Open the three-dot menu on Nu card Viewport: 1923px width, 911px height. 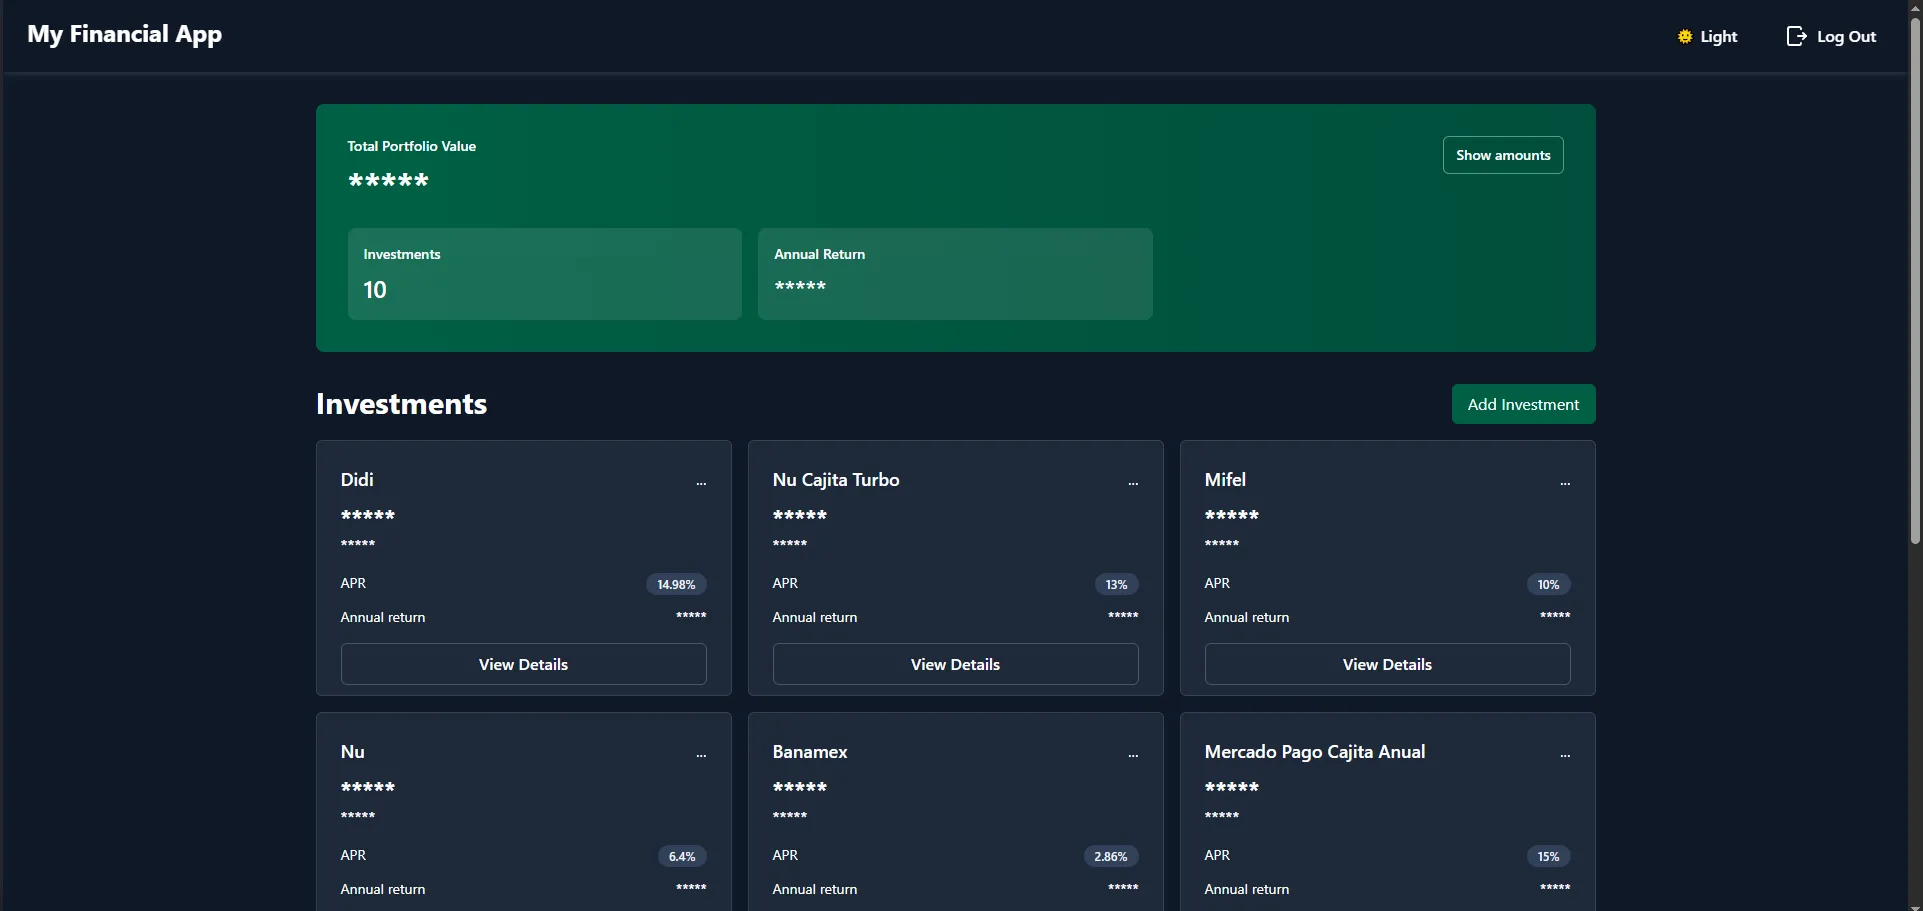click(x=701, y=755)
